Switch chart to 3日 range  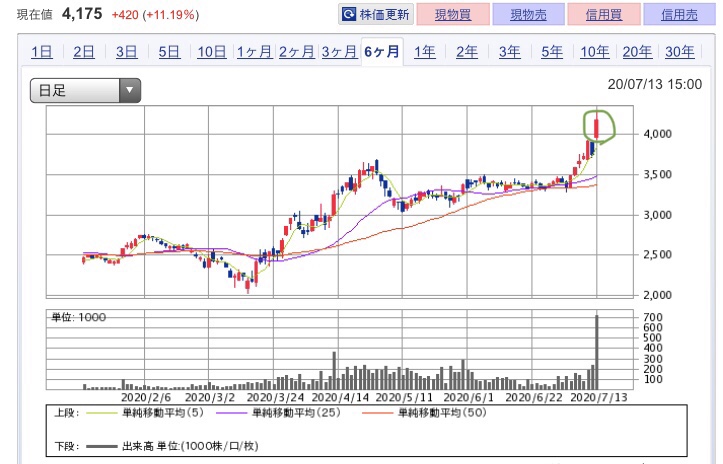click(126, 52)
